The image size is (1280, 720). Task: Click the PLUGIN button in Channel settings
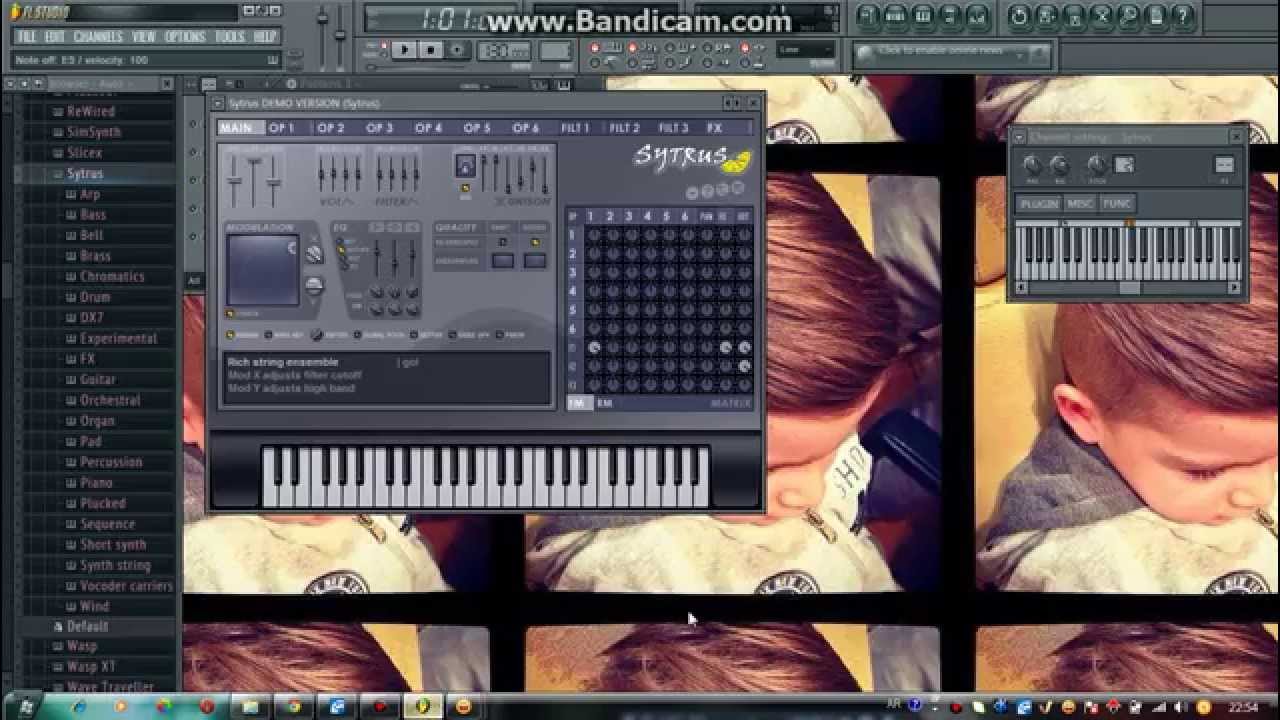pyautogui.click(x=1039, y=204)
